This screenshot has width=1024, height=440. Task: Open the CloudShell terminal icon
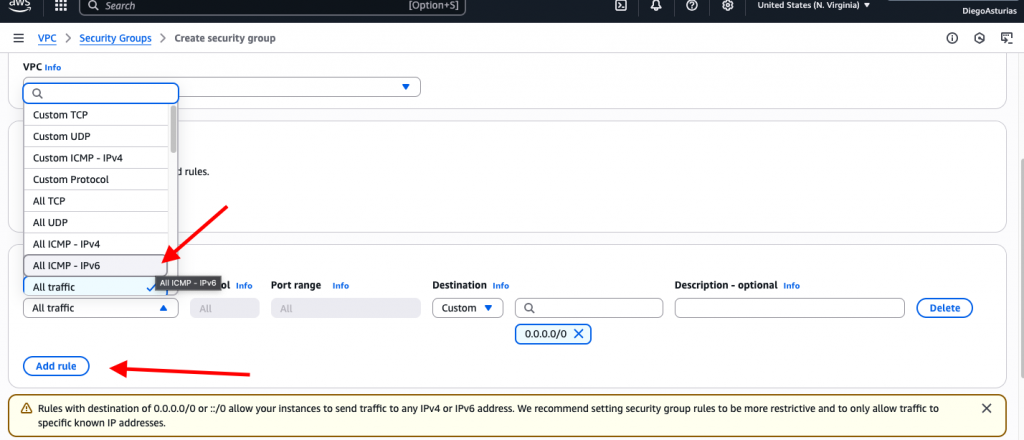622,5
